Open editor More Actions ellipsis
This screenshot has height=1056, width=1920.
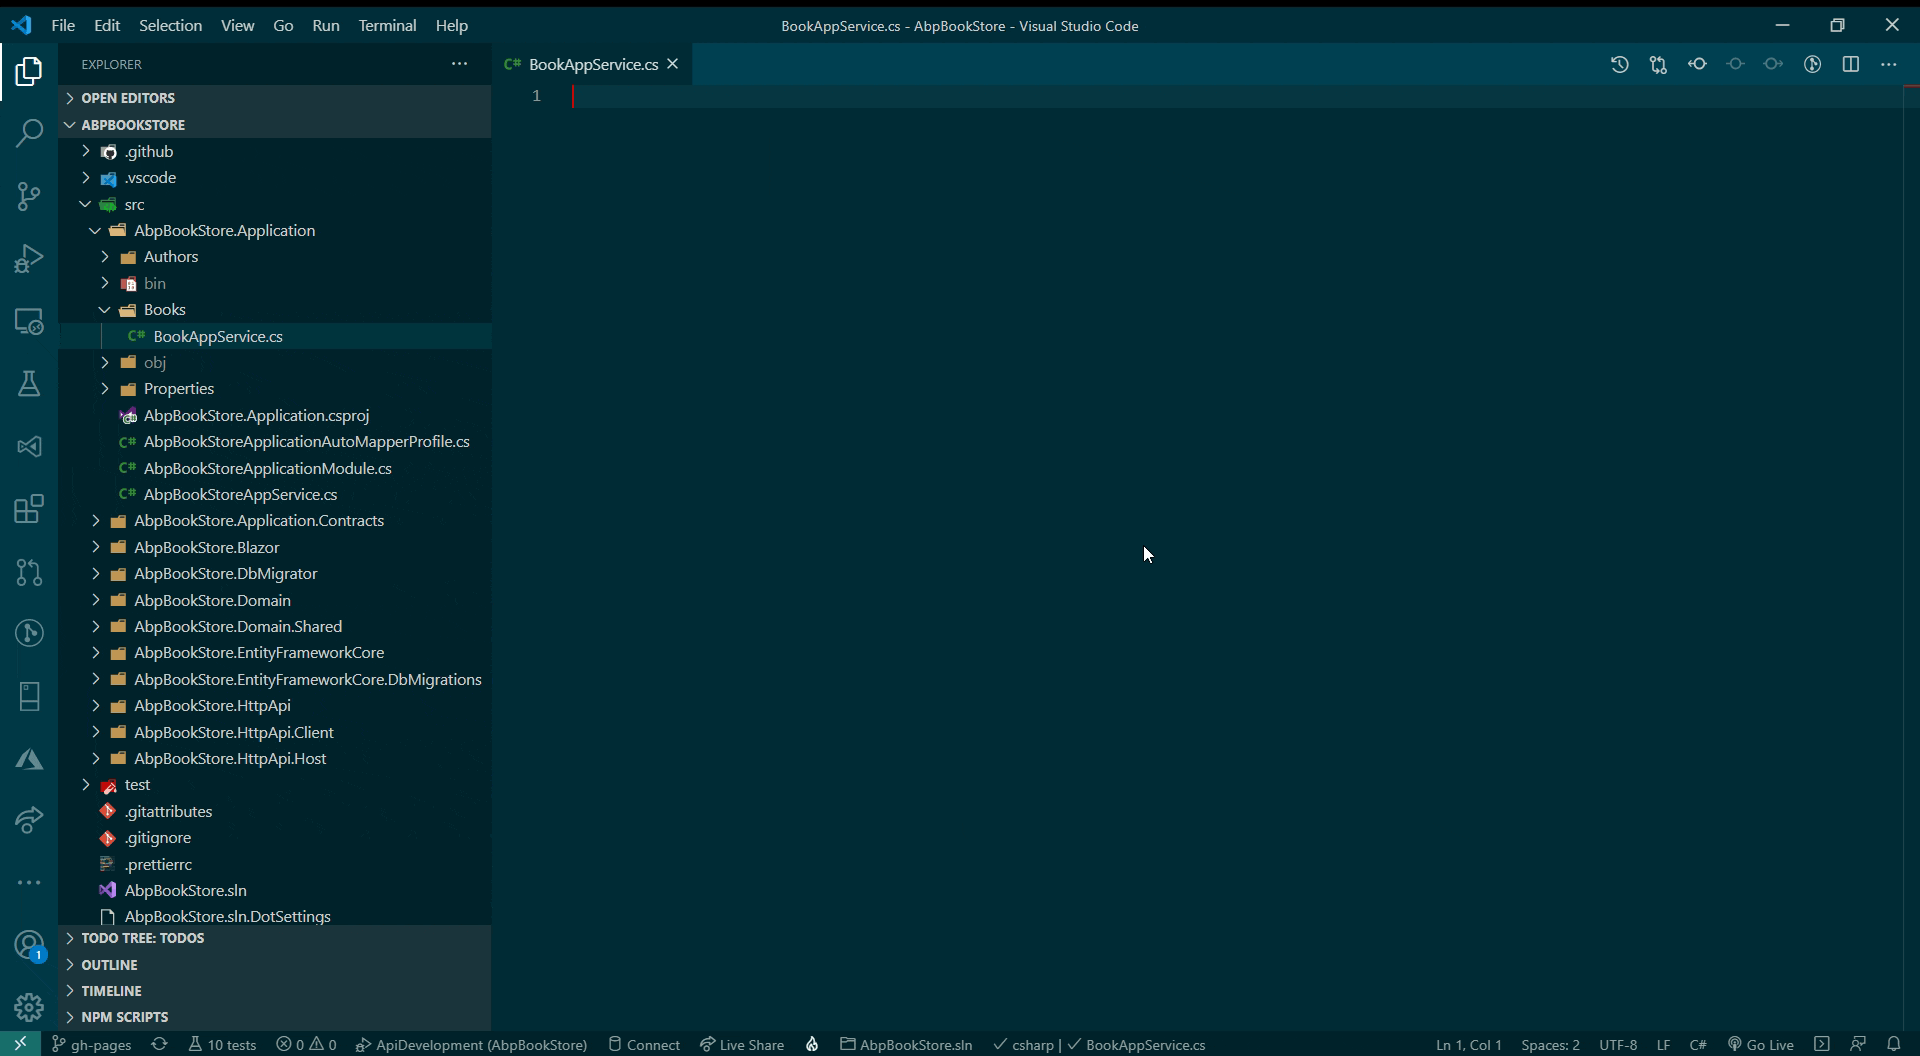click(x=1889, y=65)
